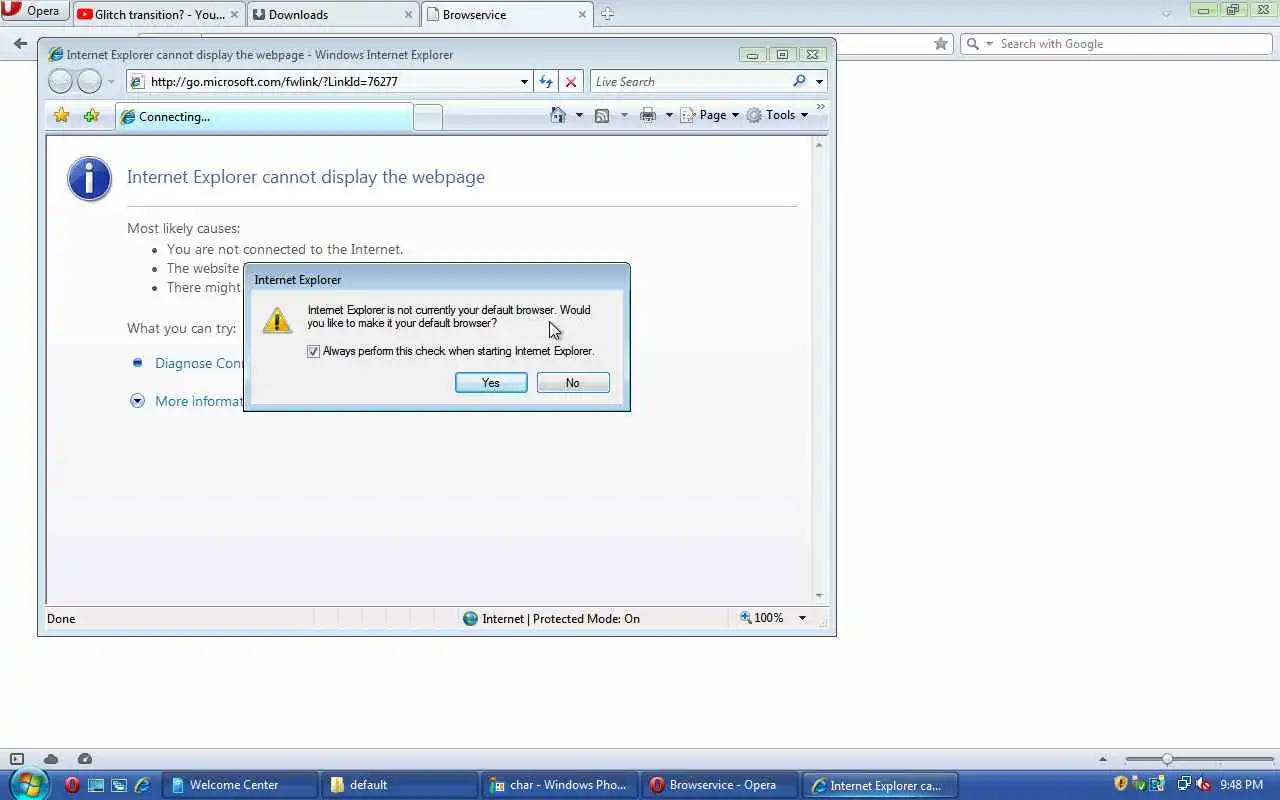Switch to the Glitch transition YouTube tab
Screen dimensions: 1280x800
click(x=158, y=14)
